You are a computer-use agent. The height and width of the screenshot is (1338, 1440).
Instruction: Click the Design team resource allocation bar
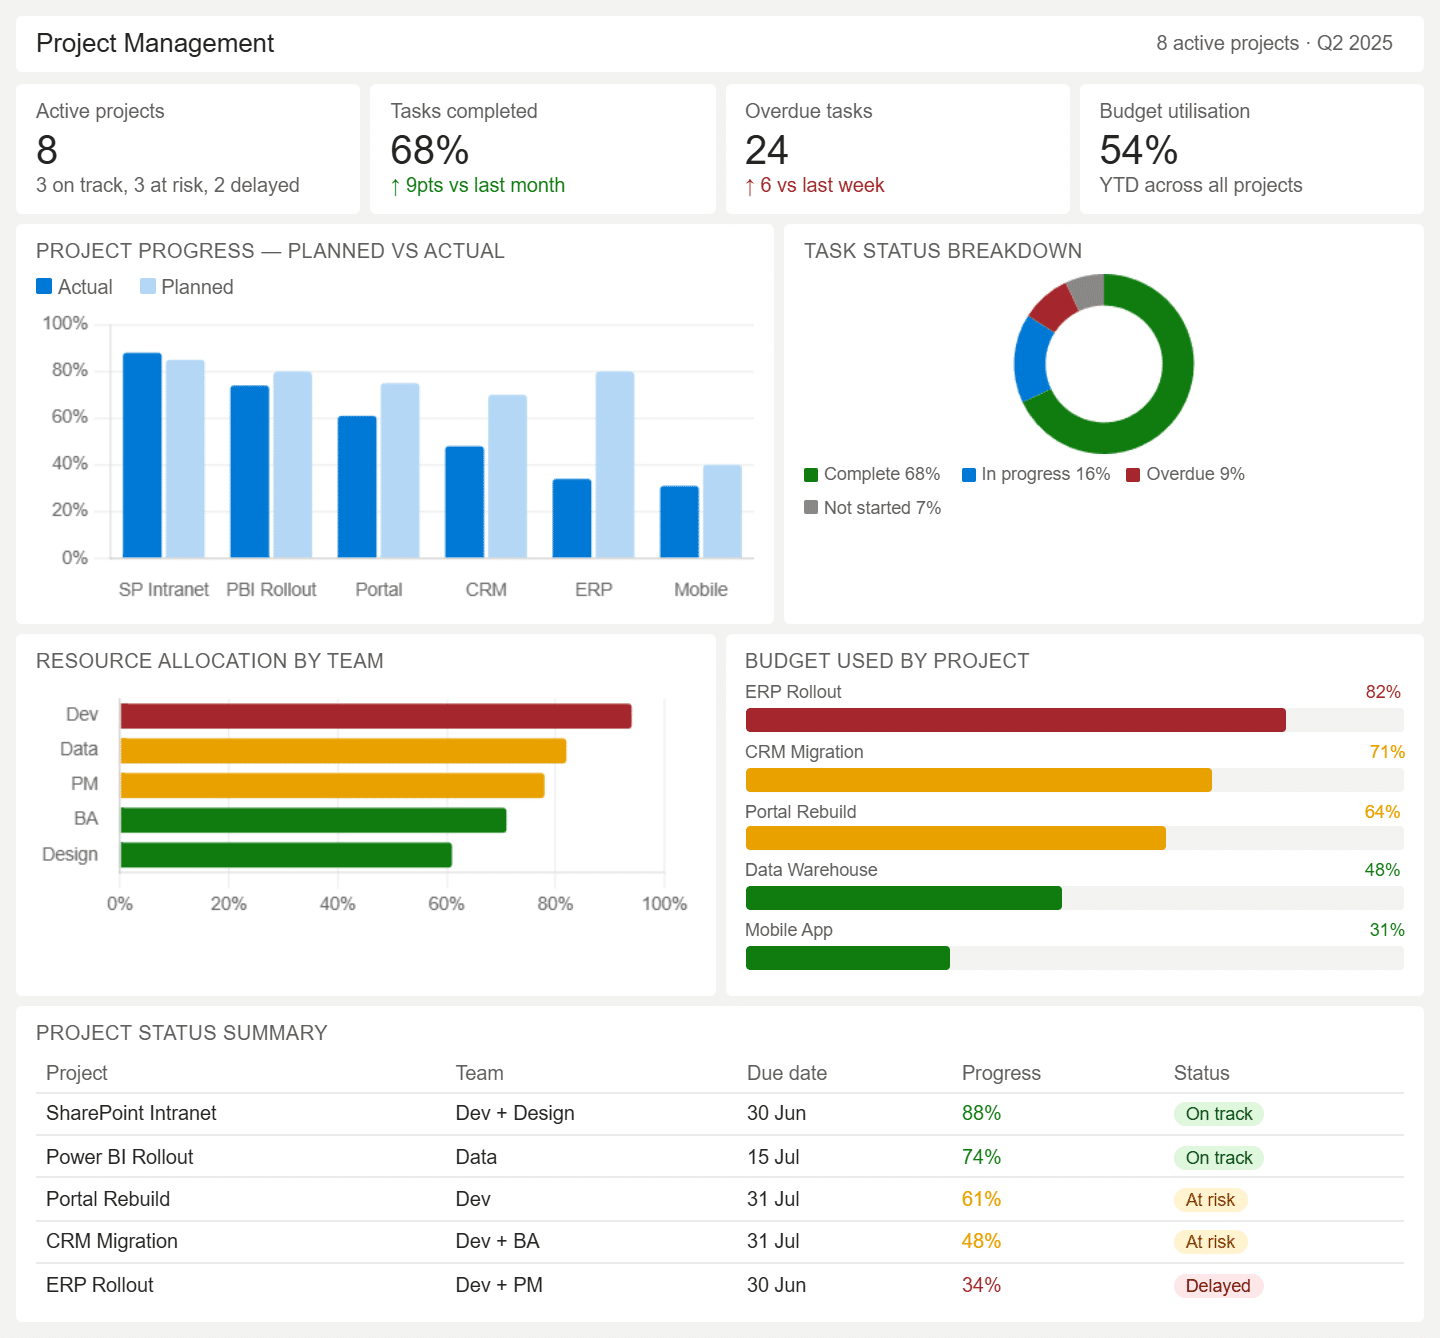286,855
